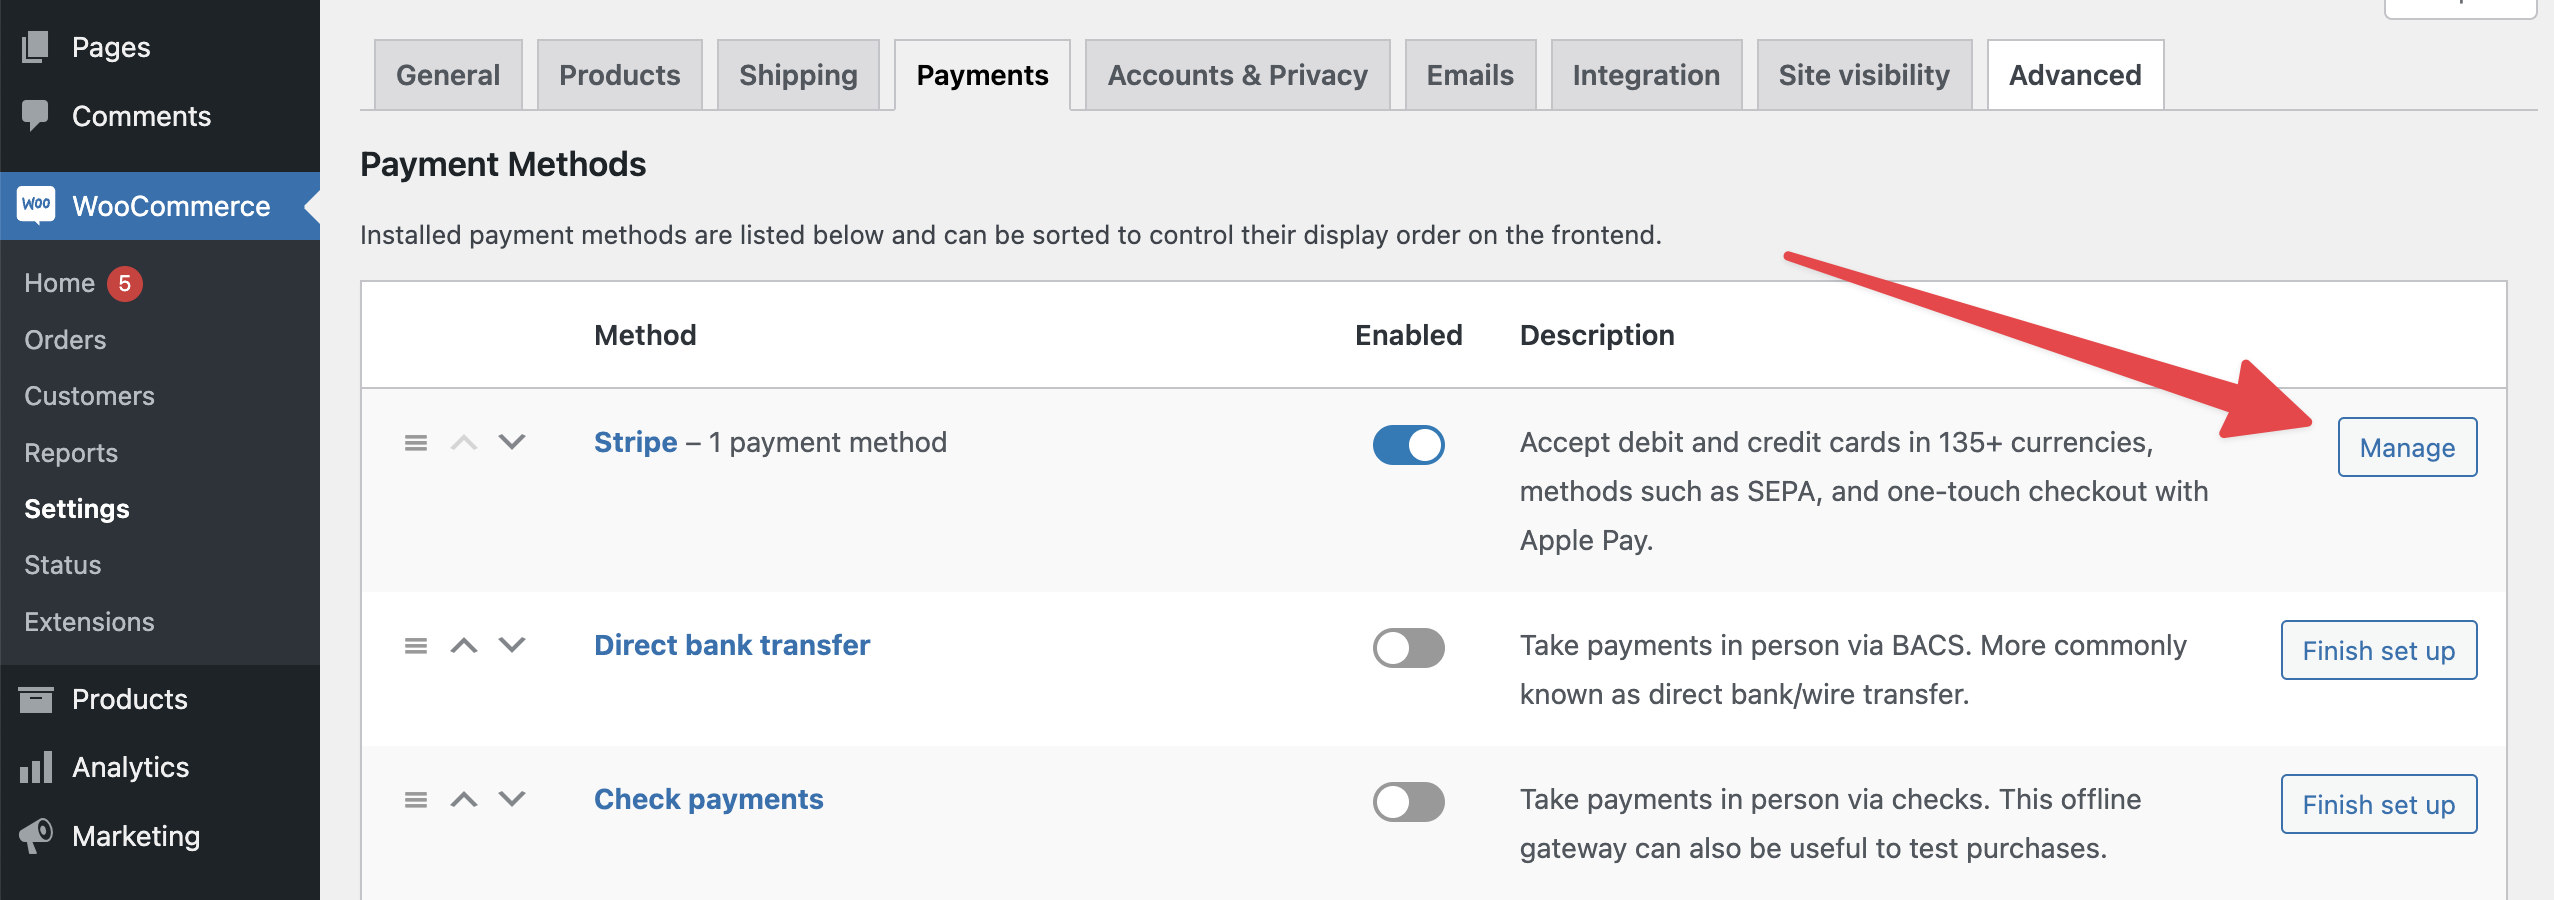Click the Pages icon in sidebar
Screen dimensions: 2554x900
36,46
